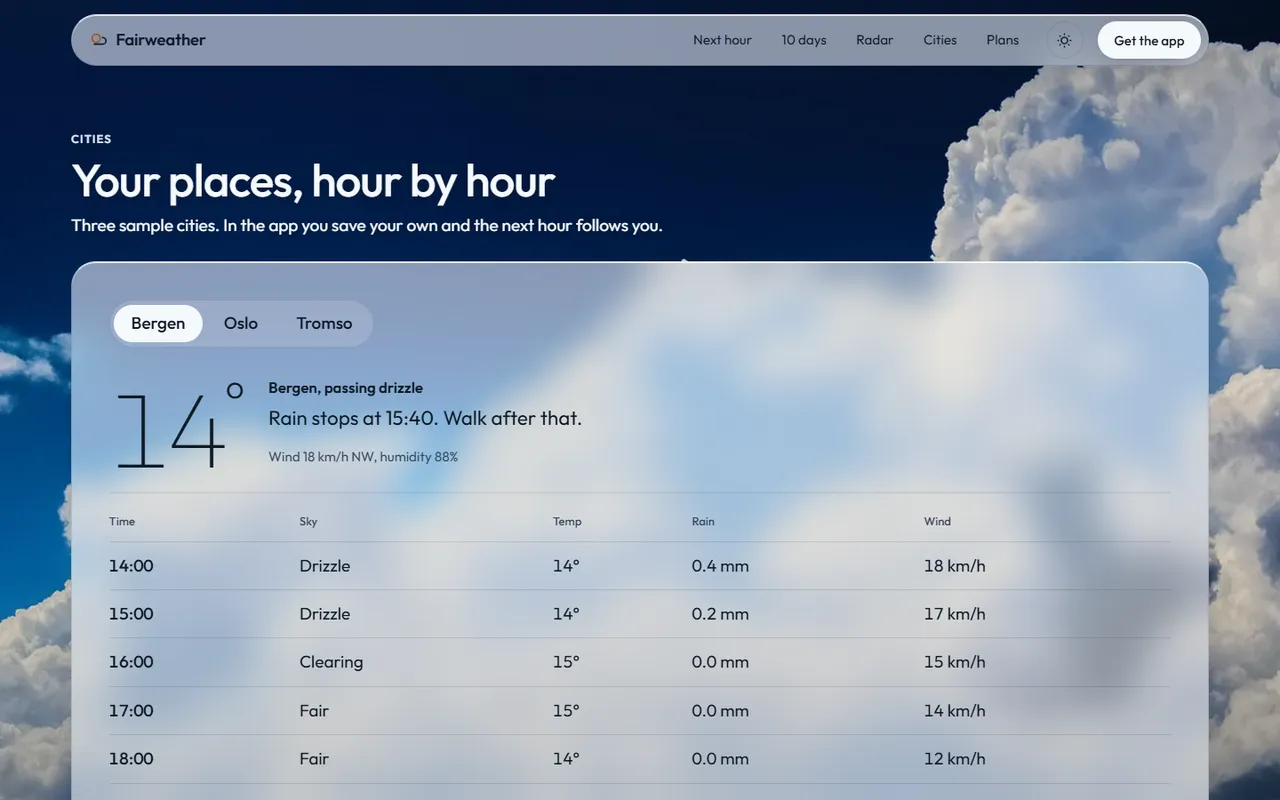
Task: Click the 18:00 time cell
Action: tap(131, 759)
